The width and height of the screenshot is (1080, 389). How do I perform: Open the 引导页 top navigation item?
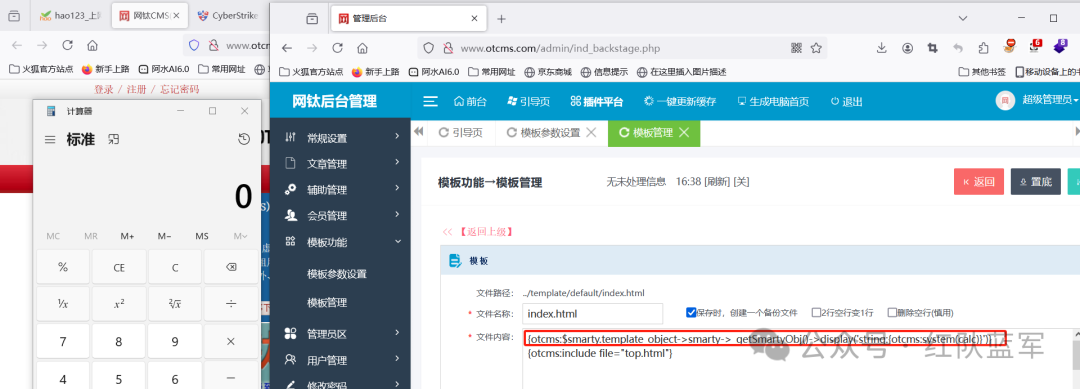tap(528, 102)
